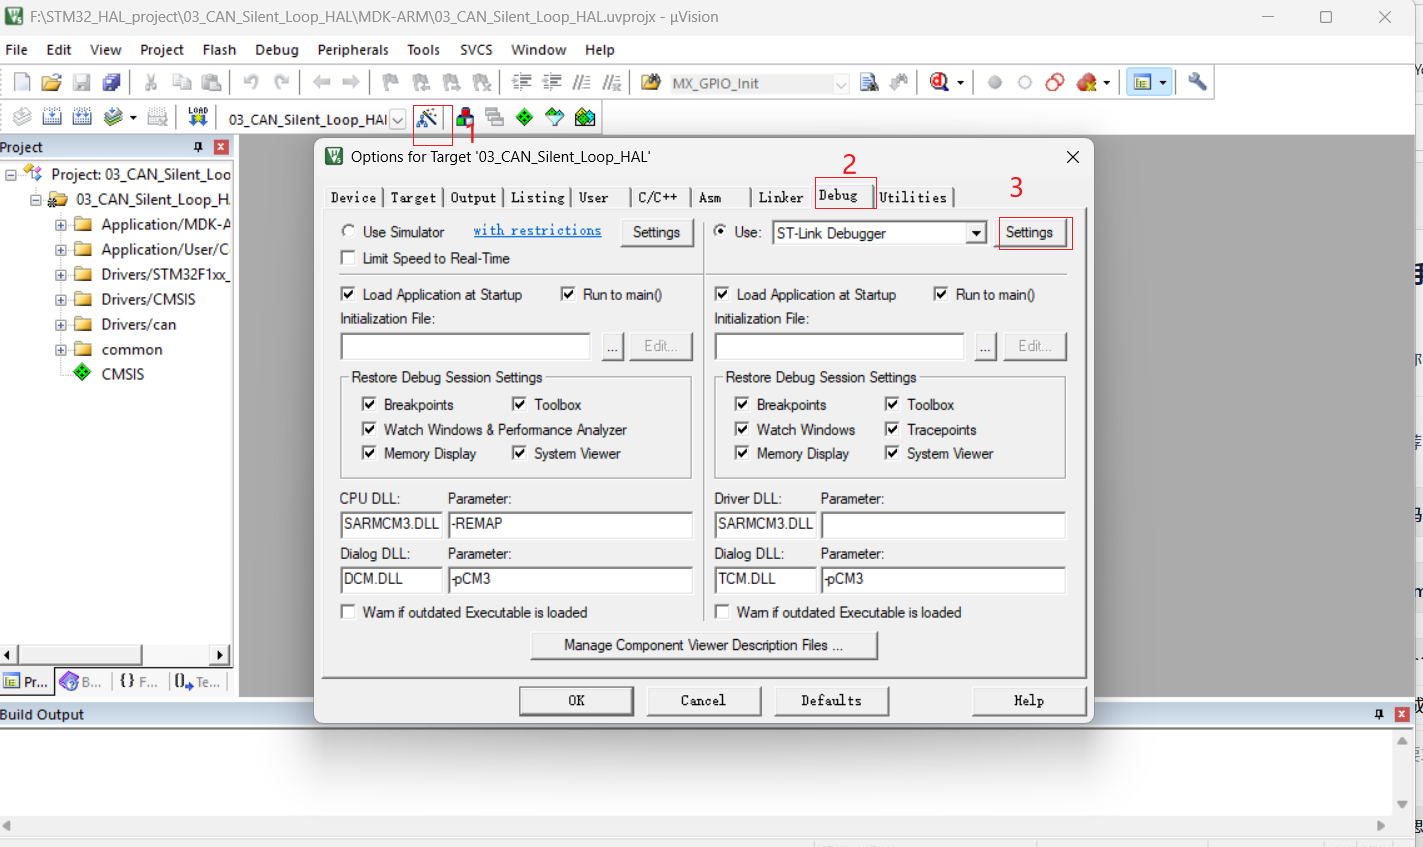The width and height of the screenshot is (1423, 847).
Task: Toggle bookmark flag icon
Action: point(391,83)
